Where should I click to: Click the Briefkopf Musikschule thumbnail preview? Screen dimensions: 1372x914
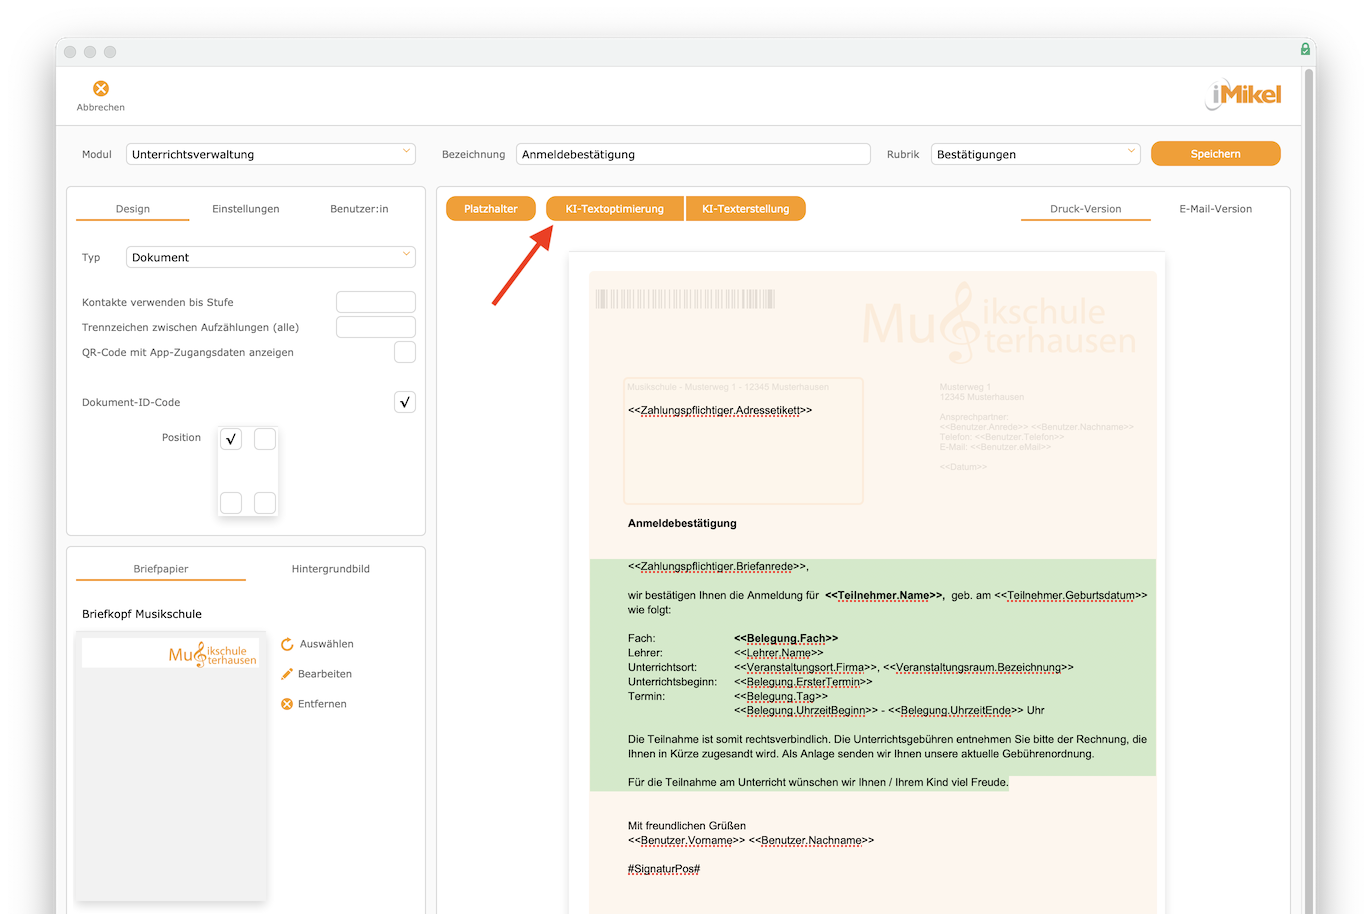pos(171,766)
